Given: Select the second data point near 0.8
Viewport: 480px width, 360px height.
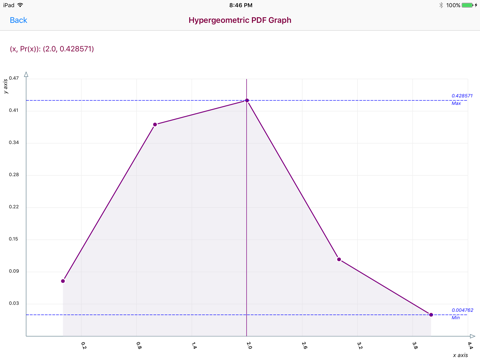Looking at the screenshot, I should point(155,124).
